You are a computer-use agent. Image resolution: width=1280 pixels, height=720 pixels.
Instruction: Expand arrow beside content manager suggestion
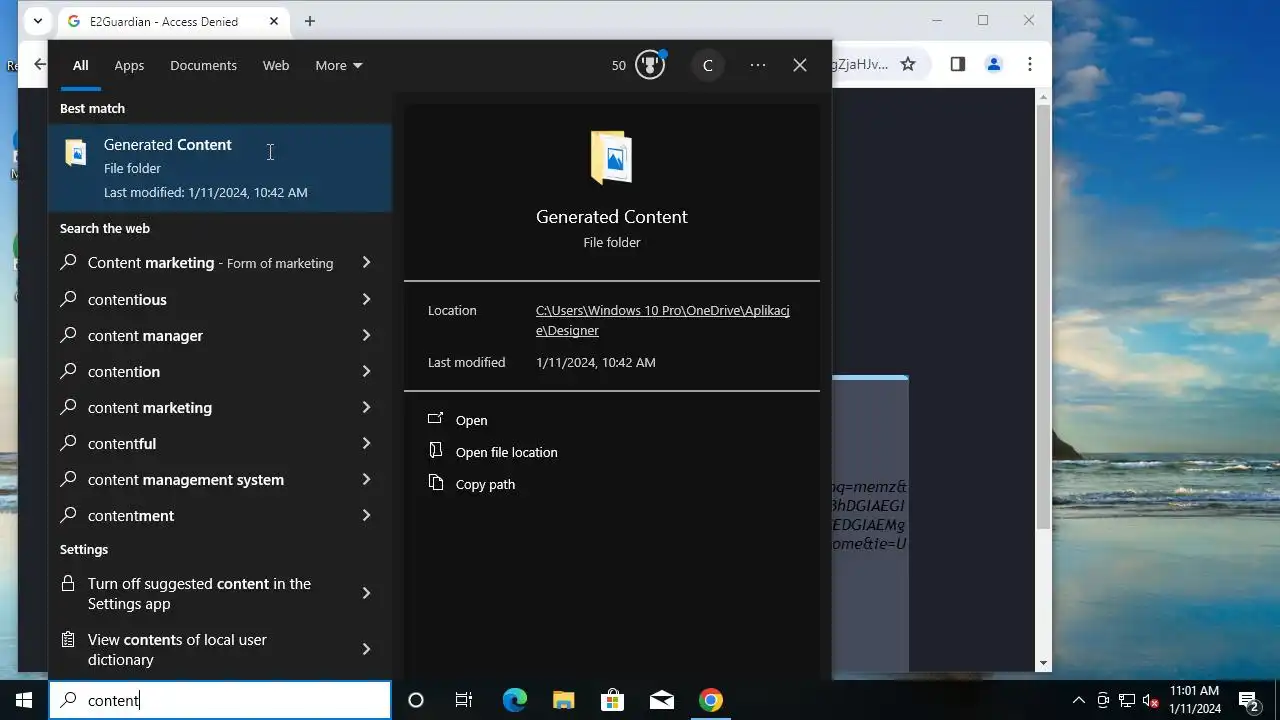point(366,335)
